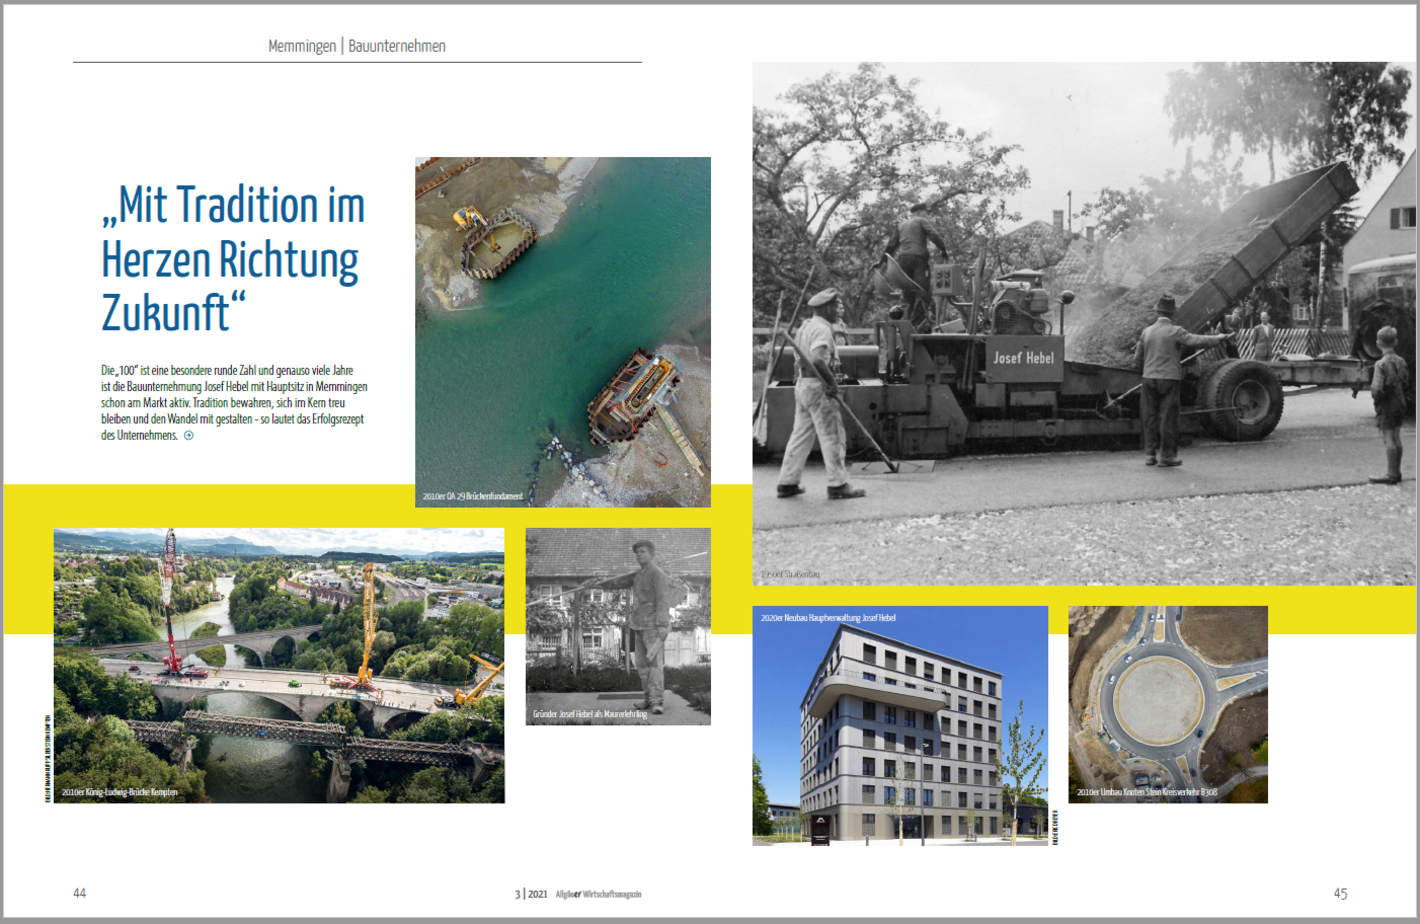The image size is (1420, 924).
Task: Click the circled arrow after "des Unternehmens."
Action: (x=188, y=436)
